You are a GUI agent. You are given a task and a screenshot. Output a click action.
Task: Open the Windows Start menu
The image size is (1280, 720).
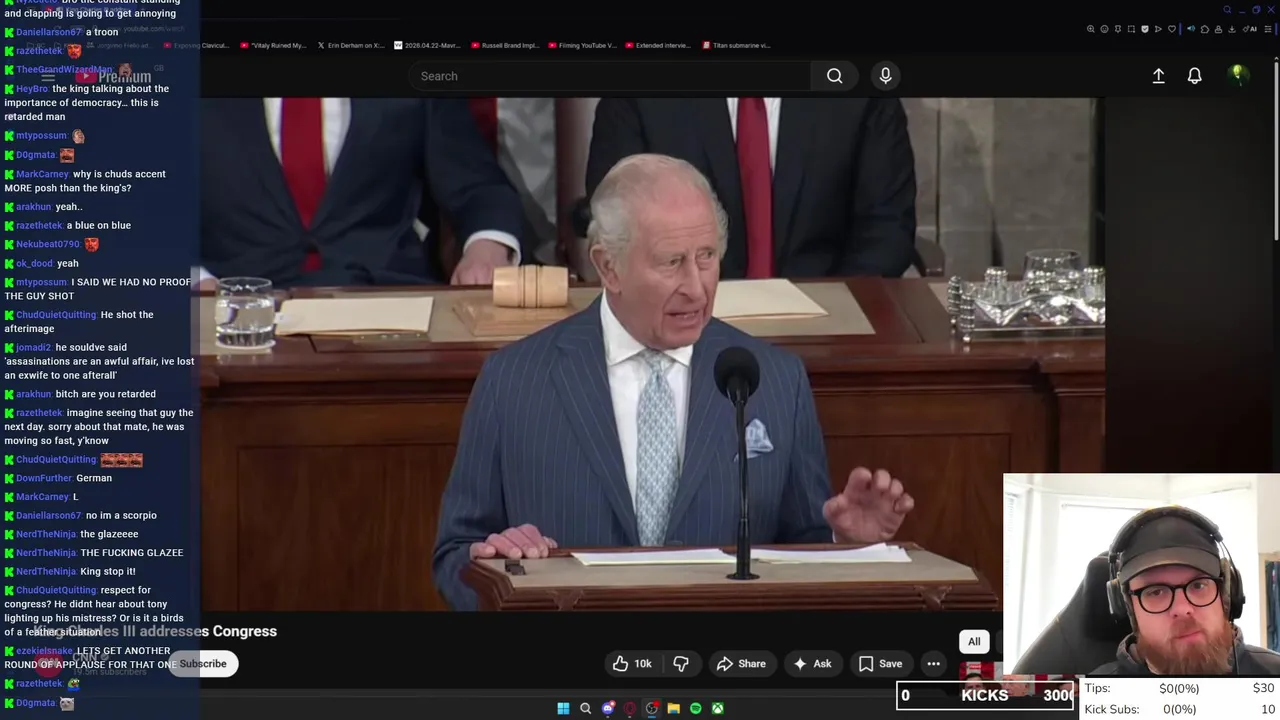click(563, 708)
